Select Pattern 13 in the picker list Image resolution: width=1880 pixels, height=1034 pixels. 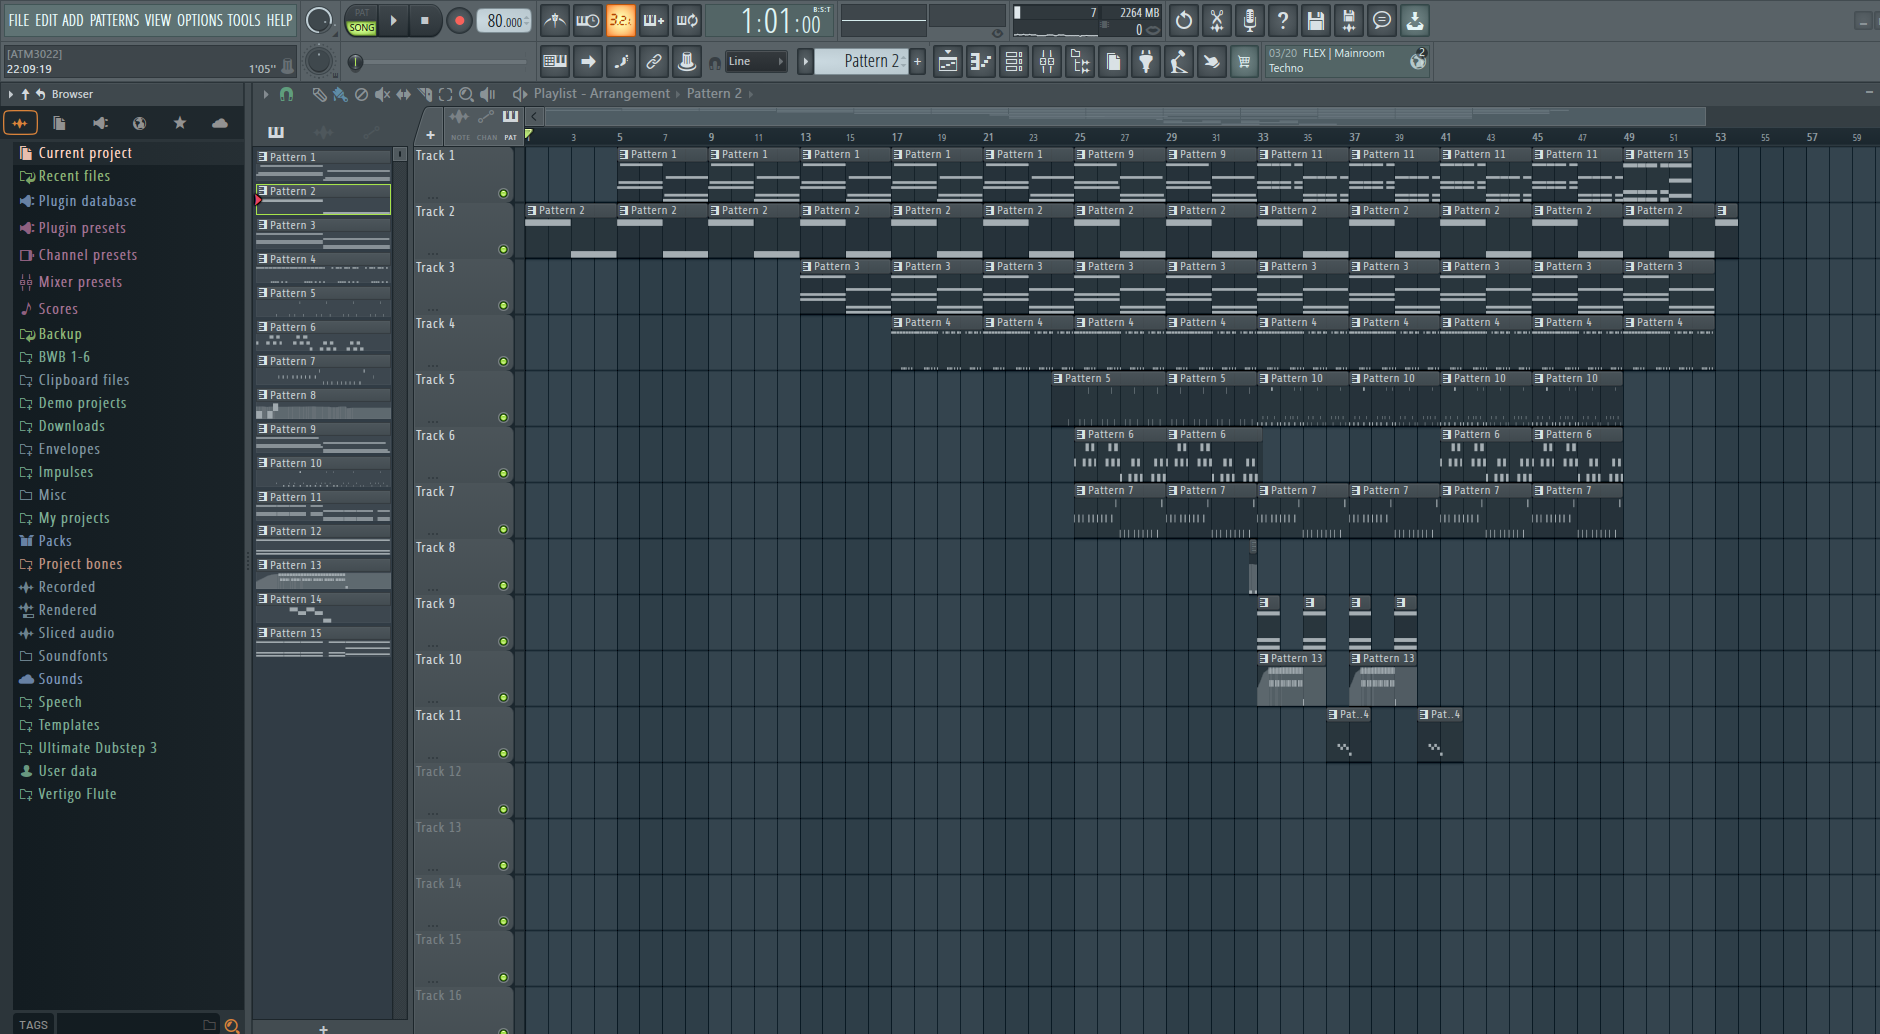[323, 573]
